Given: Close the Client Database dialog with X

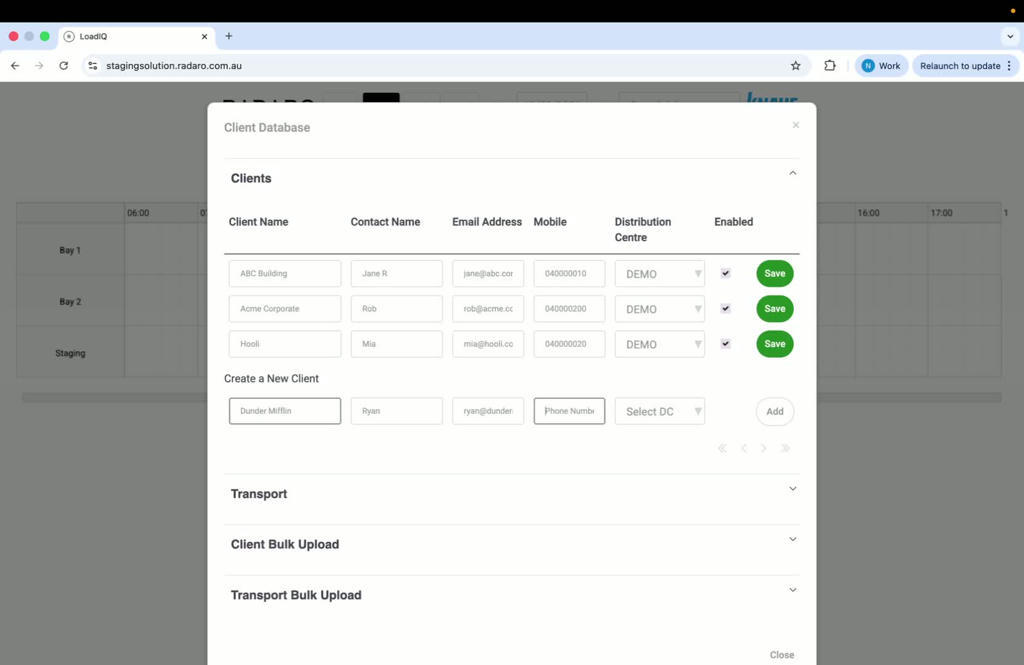Looking at the screenshot, I should click(x=795, y=125).
